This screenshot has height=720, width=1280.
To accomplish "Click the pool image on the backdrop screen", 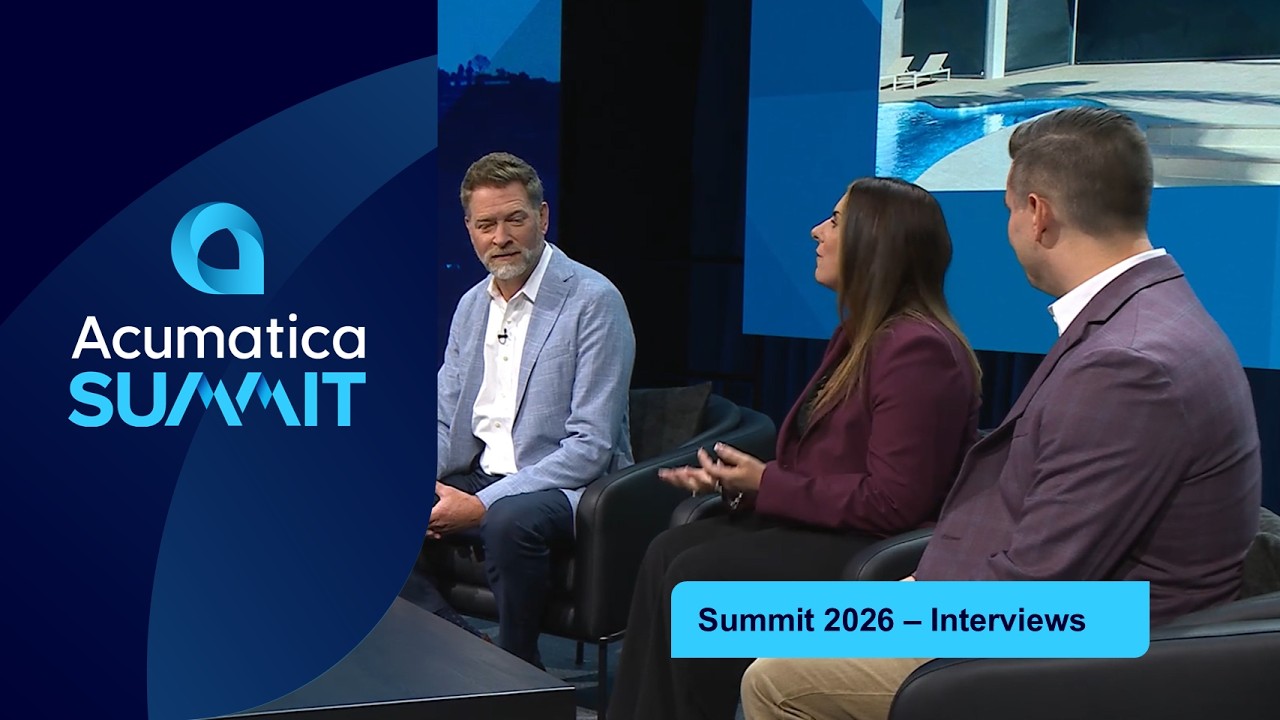I will (1078, 95).
